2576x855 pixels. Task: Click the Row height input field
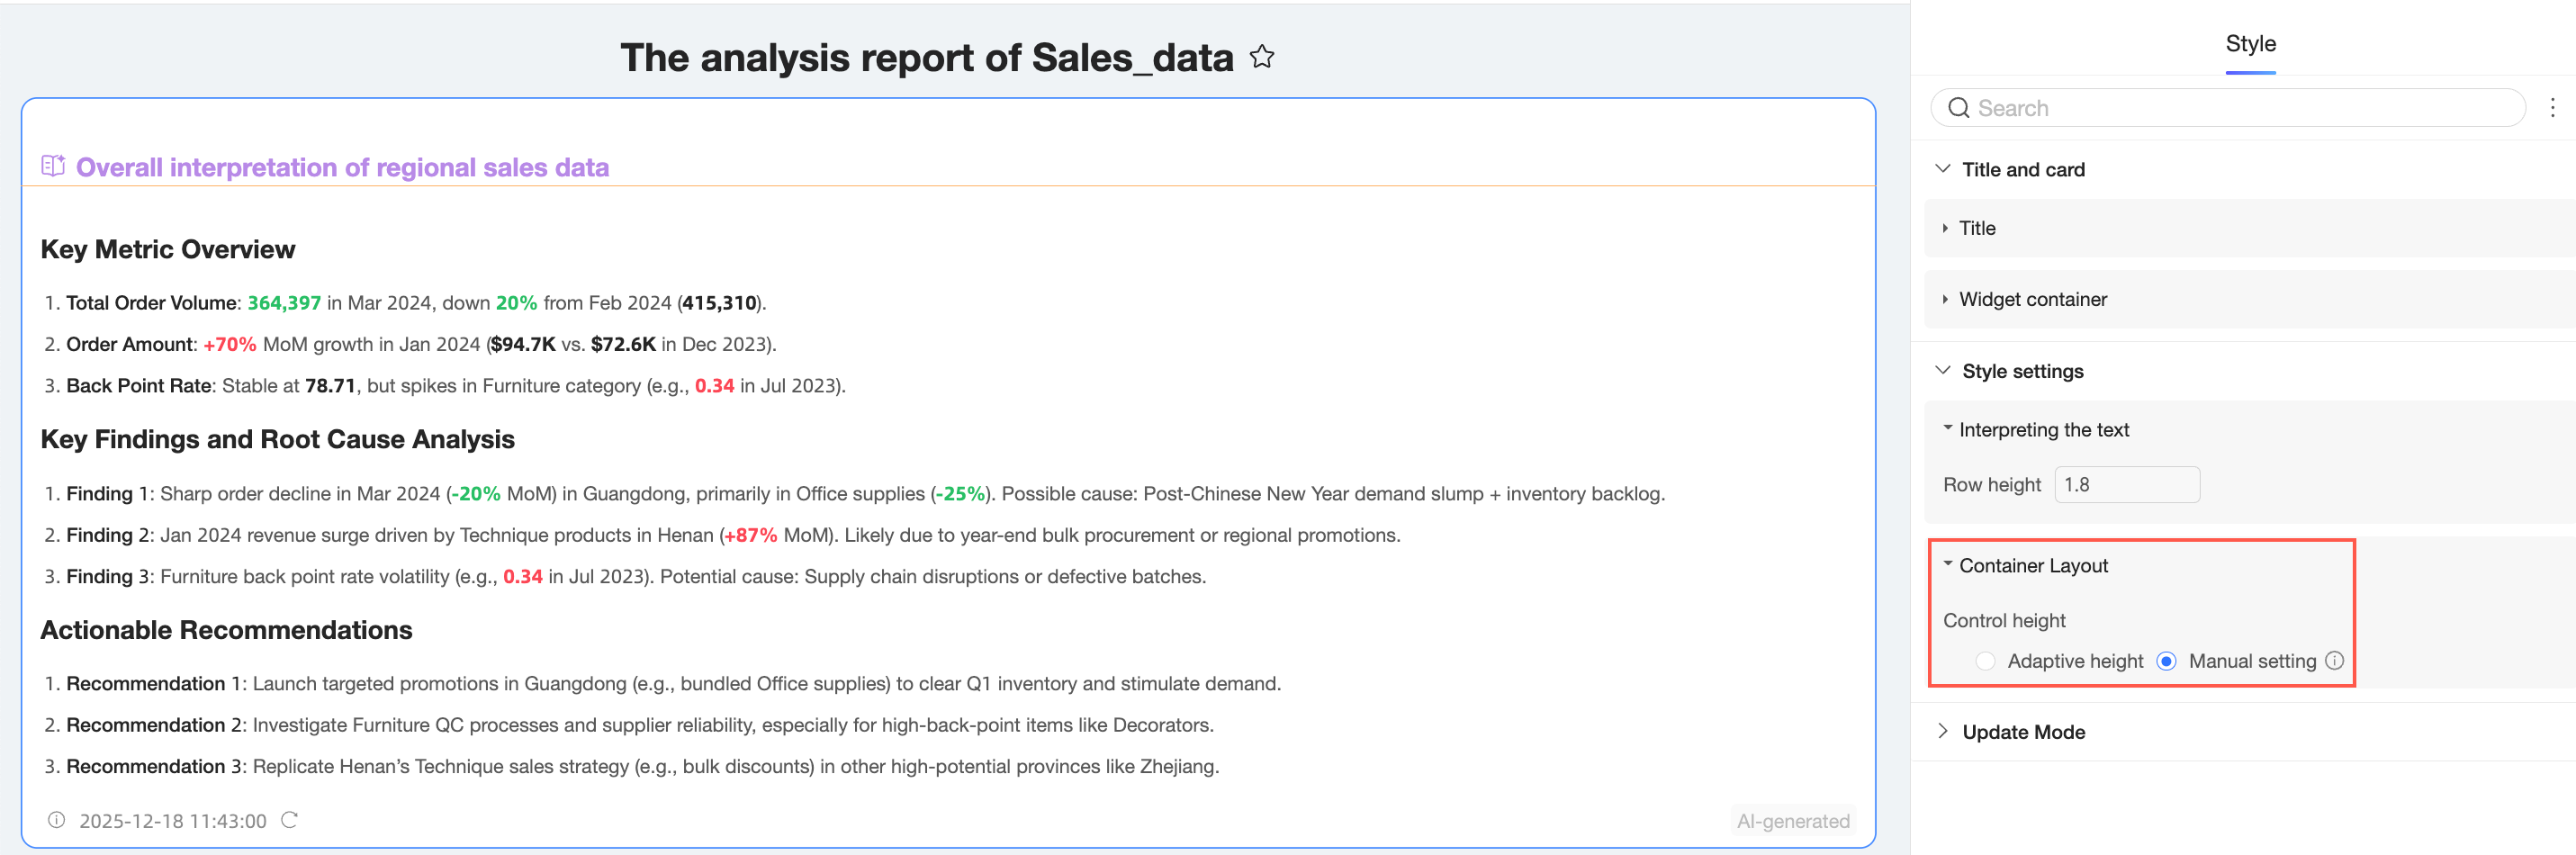pyautogui.click(x=2126, y=485)
